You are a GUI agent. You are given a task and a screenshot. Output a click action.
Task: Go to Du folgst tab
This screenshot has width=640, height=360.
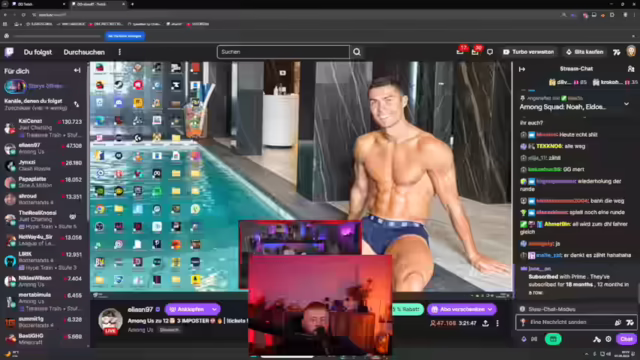point(38,52)
